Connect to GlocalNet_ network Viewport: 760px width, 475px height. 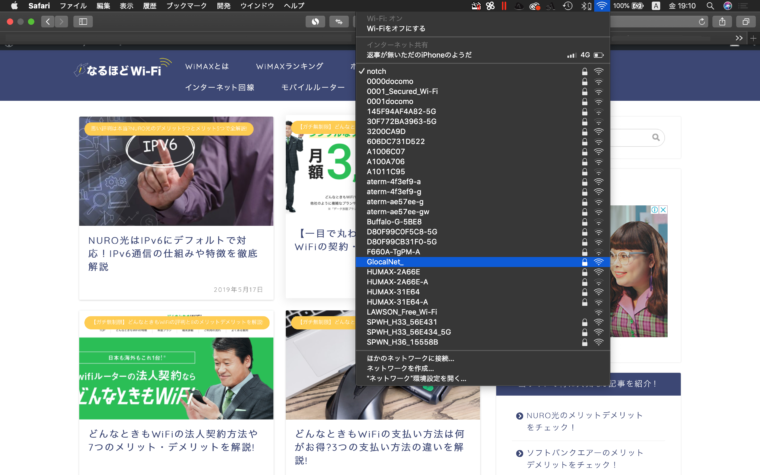tap(482, 262)
